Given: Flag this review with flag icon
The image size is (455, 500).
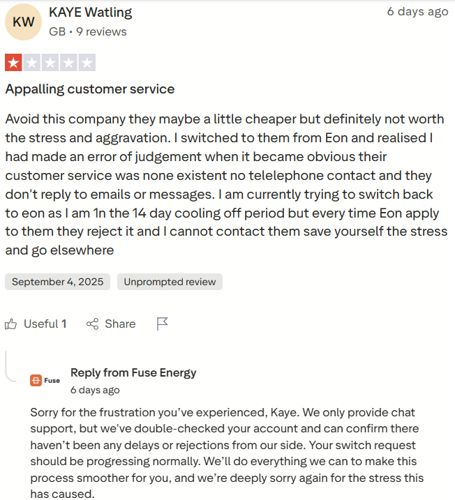Looking at the screenshot, I should point(162,324).
